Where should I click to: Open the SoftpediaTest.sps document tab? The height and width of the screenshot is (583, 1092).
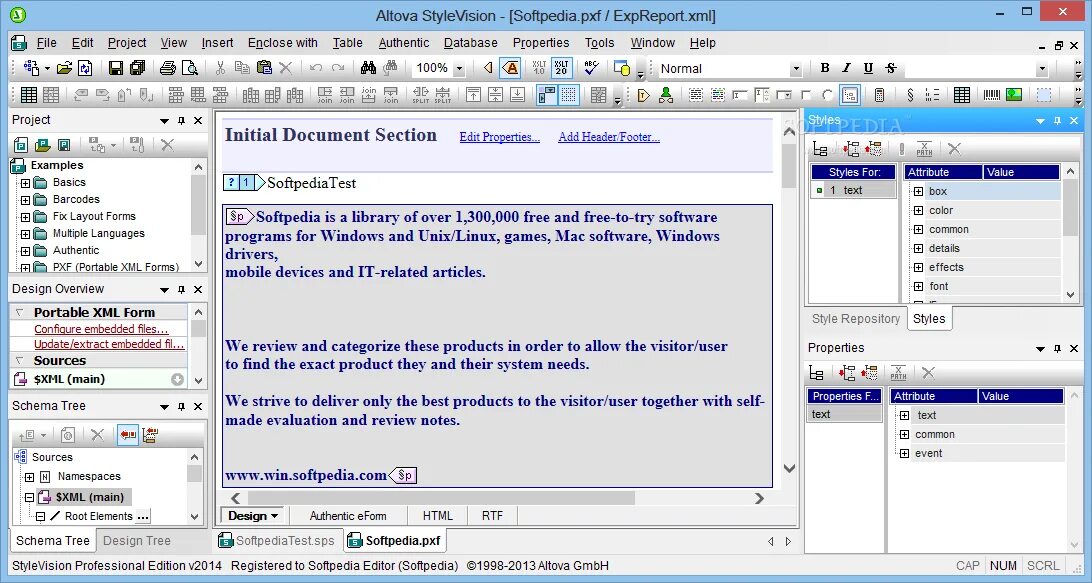click(277, 541)
